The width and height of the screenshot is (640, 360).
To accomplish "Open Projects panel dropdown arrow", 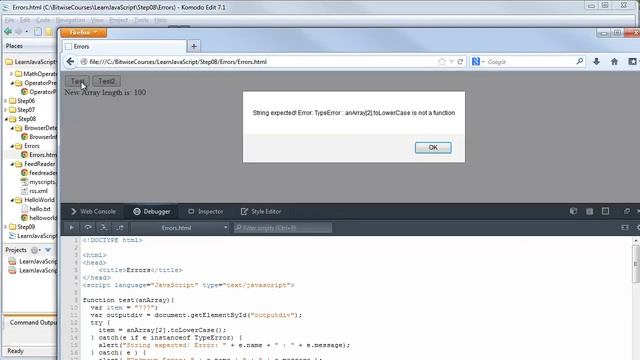I will [x=48, y=250].
